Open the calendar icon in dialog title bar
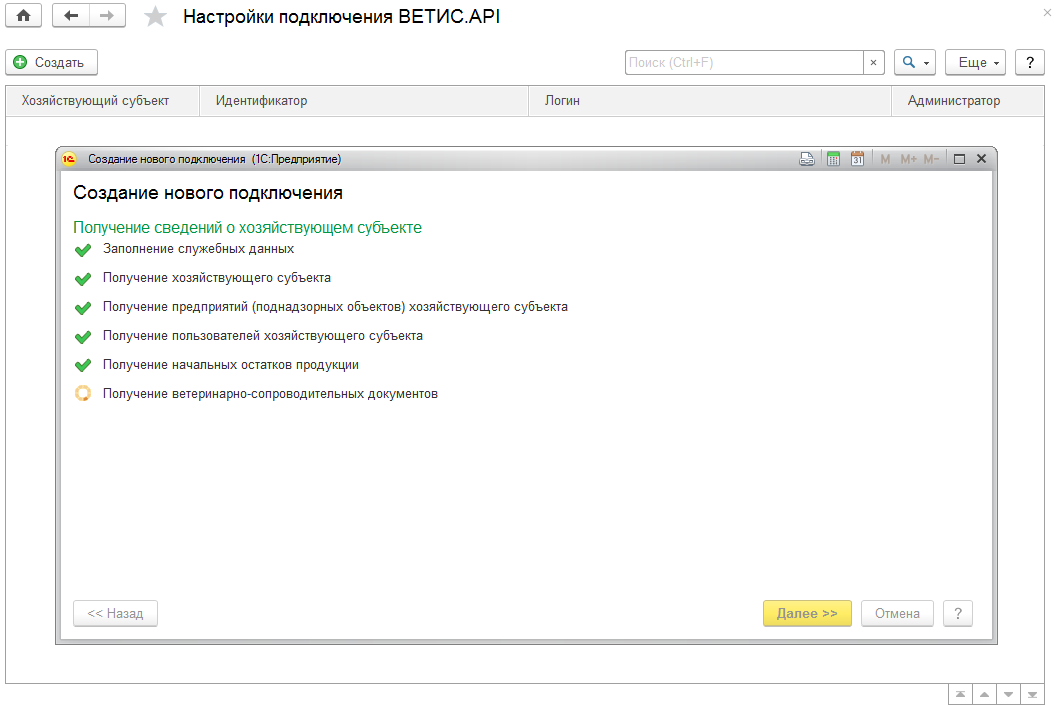Screen dimensions: 1056x707 pos(857,159)
